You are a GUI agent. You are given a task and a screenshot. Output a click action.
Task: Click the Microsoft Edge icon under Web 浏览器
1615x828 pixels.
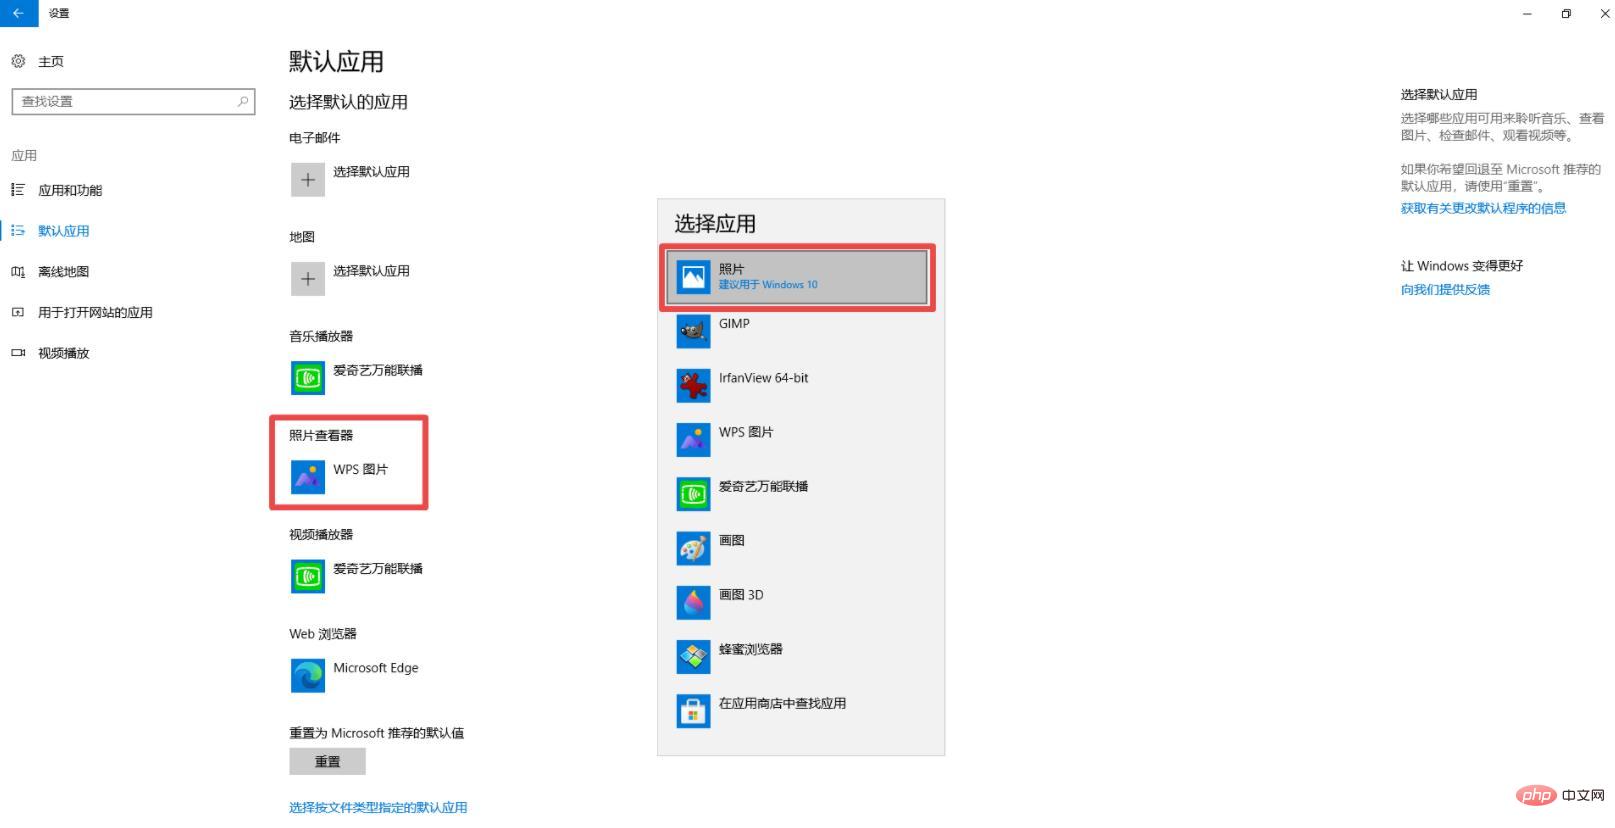tap(308, 675)
